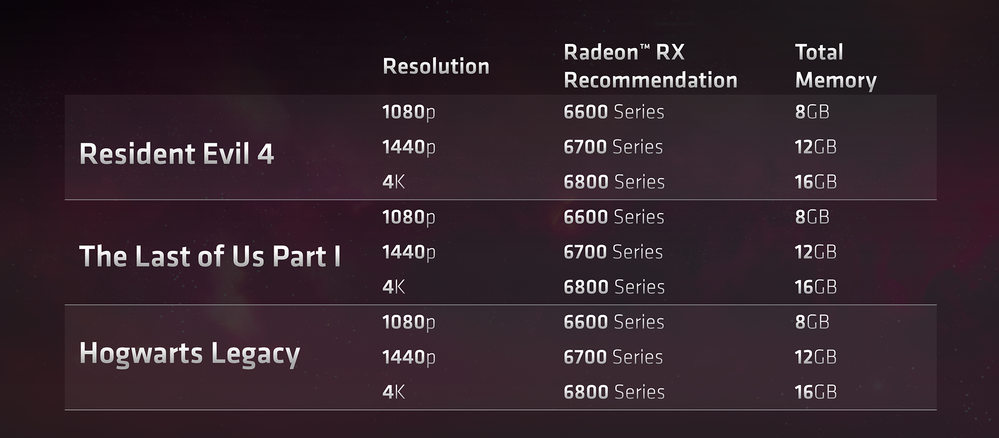Click the Resolution column header
The image size is (999, 438).
[x=436, y=67]
